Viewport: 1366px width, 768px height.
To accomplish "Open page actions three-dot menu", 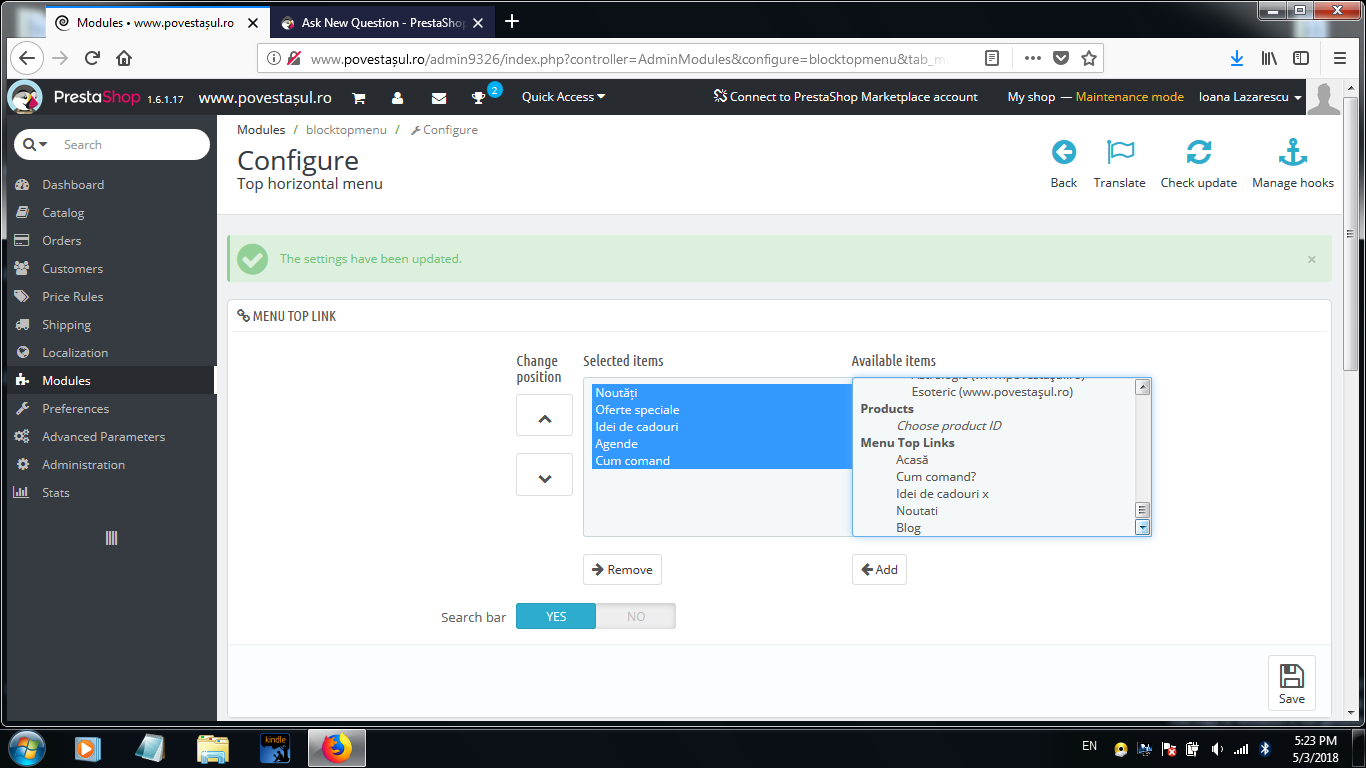I will (1032, 58).
